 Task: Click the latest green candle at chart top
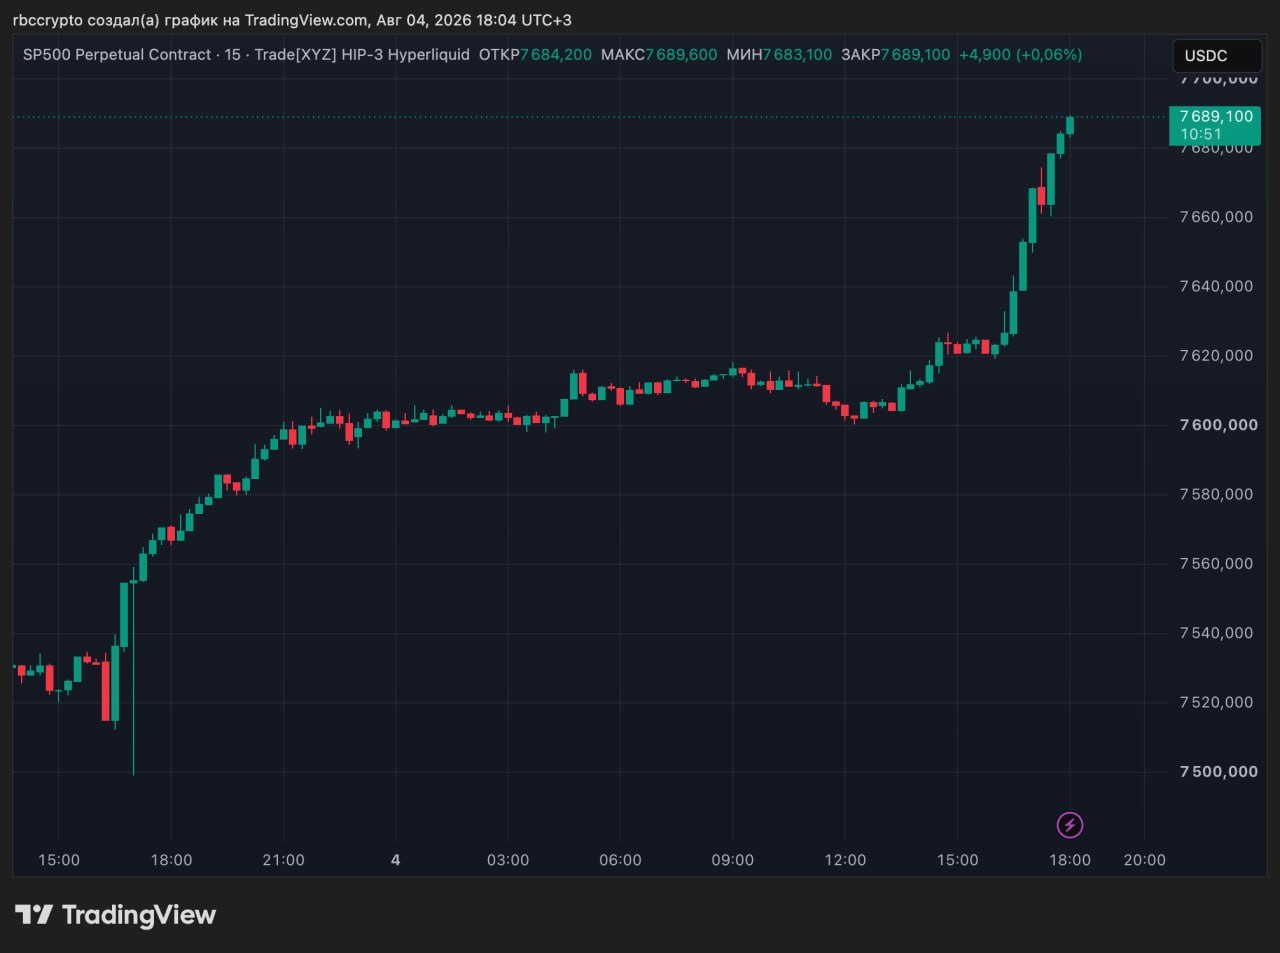click(1070, 125)
